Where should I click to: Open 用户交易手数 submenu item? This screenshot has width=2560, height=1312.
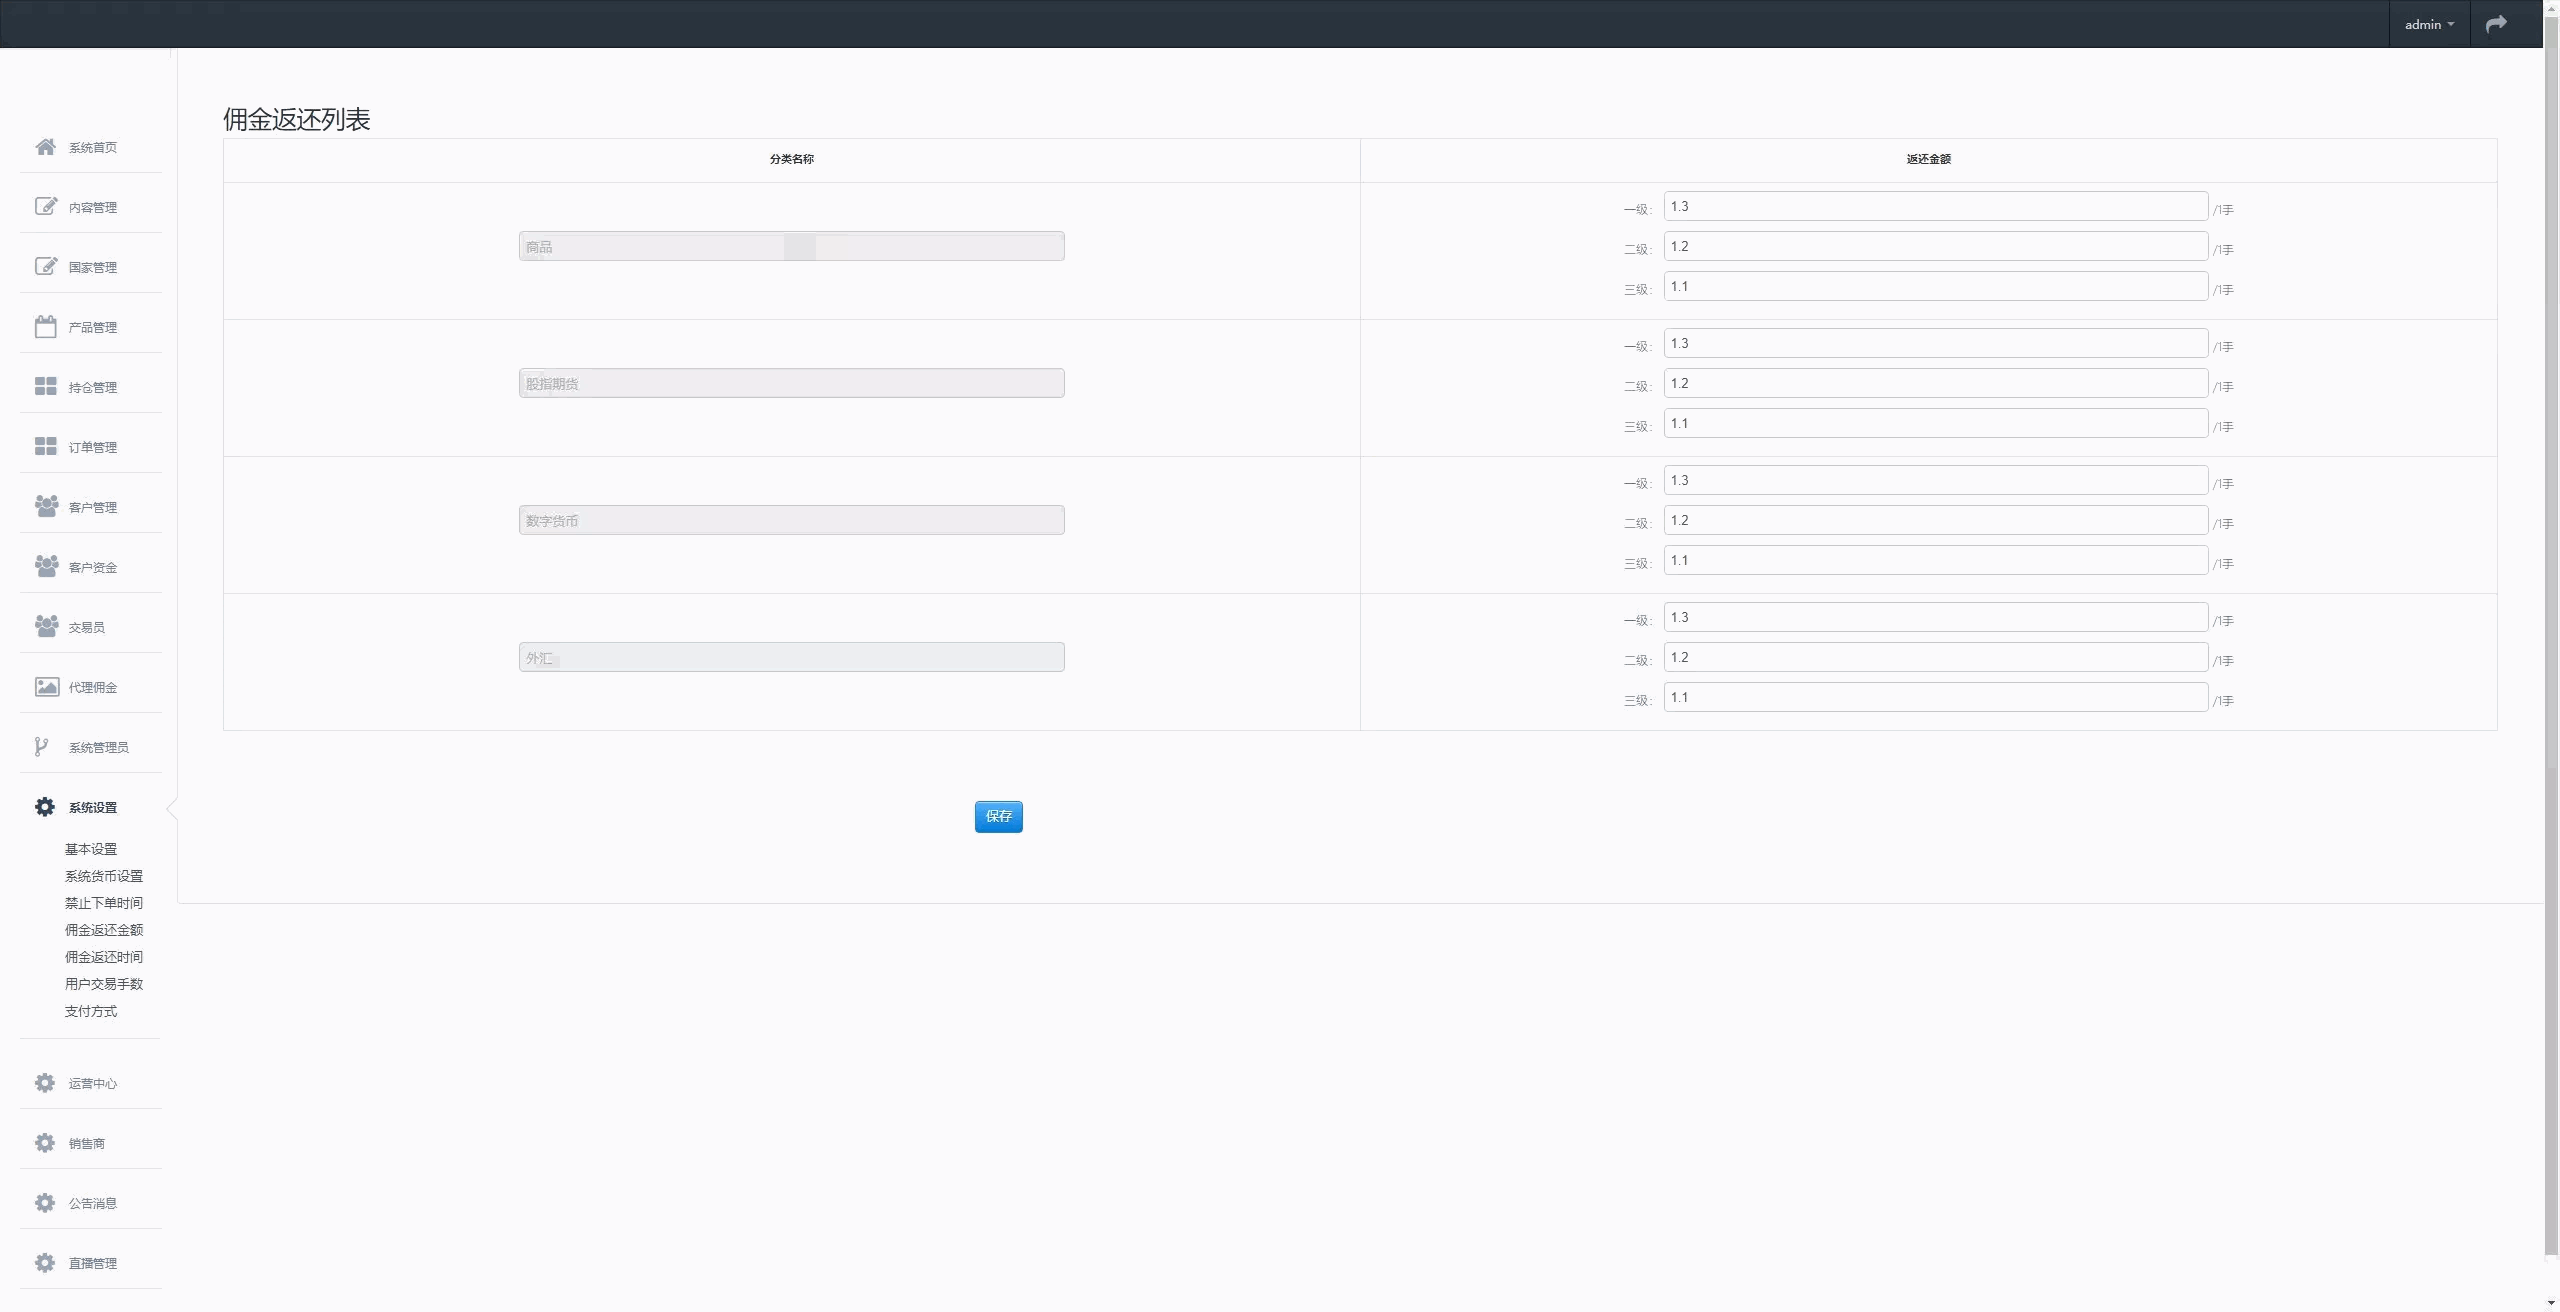[103, 984]
